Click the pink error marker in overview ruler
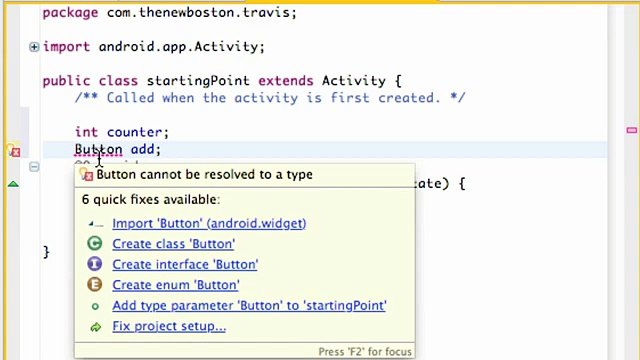Viewport: 640px width, 360px height. click(x=631, y=130)
